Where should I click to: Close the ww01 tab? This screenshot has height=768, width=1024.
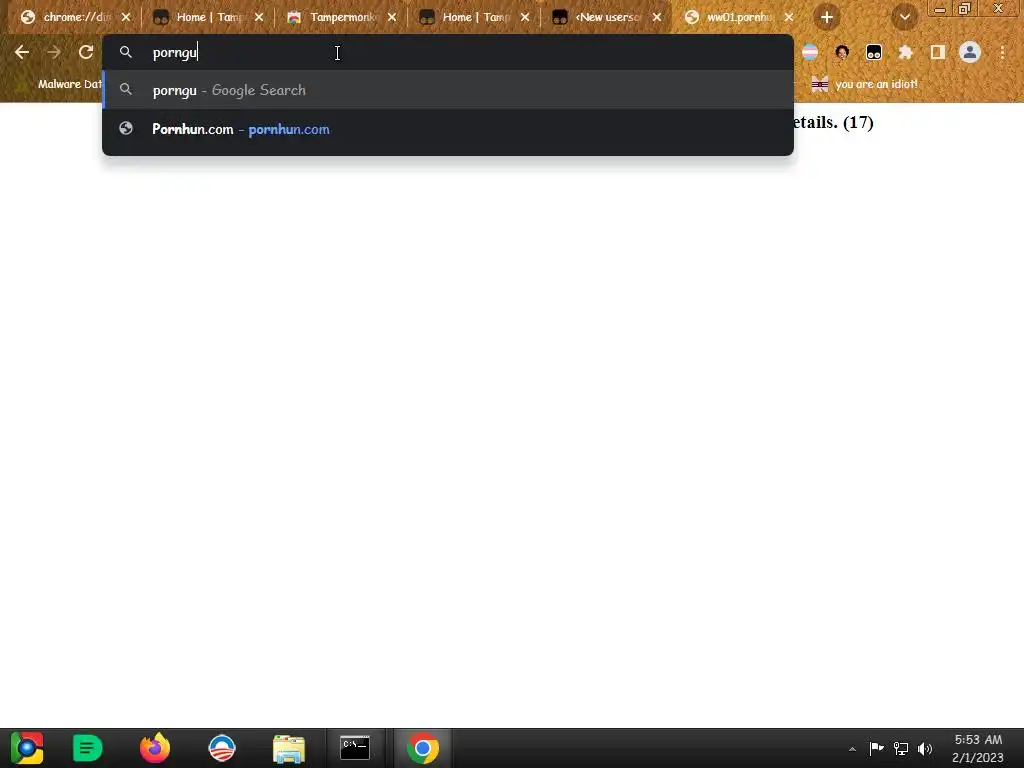coord(789,18)
